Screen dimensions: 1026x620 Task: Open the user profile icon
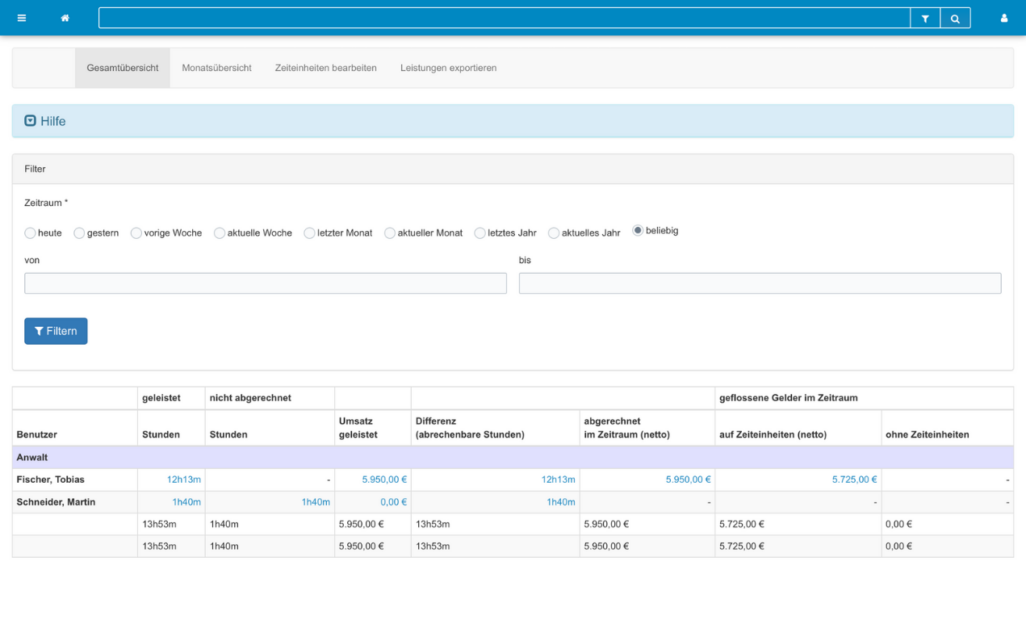click(x=1004, y=18)
